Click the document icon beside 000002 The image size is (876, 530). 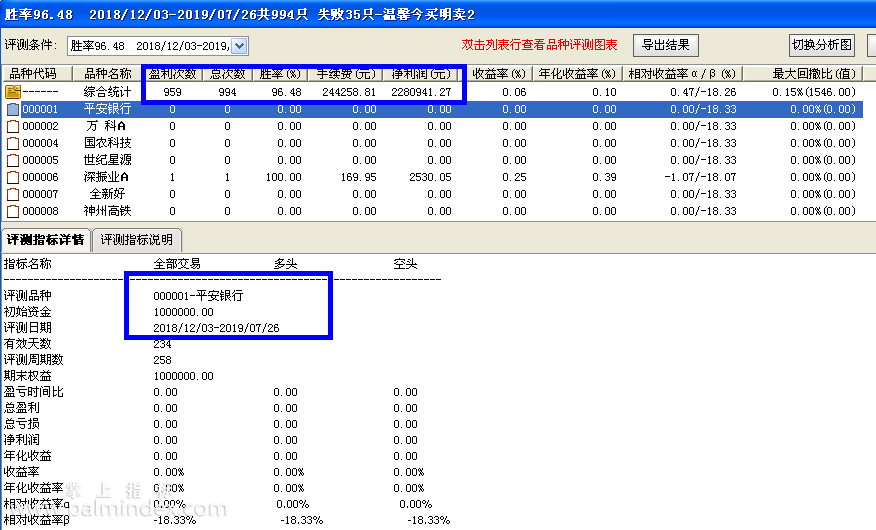13,126
